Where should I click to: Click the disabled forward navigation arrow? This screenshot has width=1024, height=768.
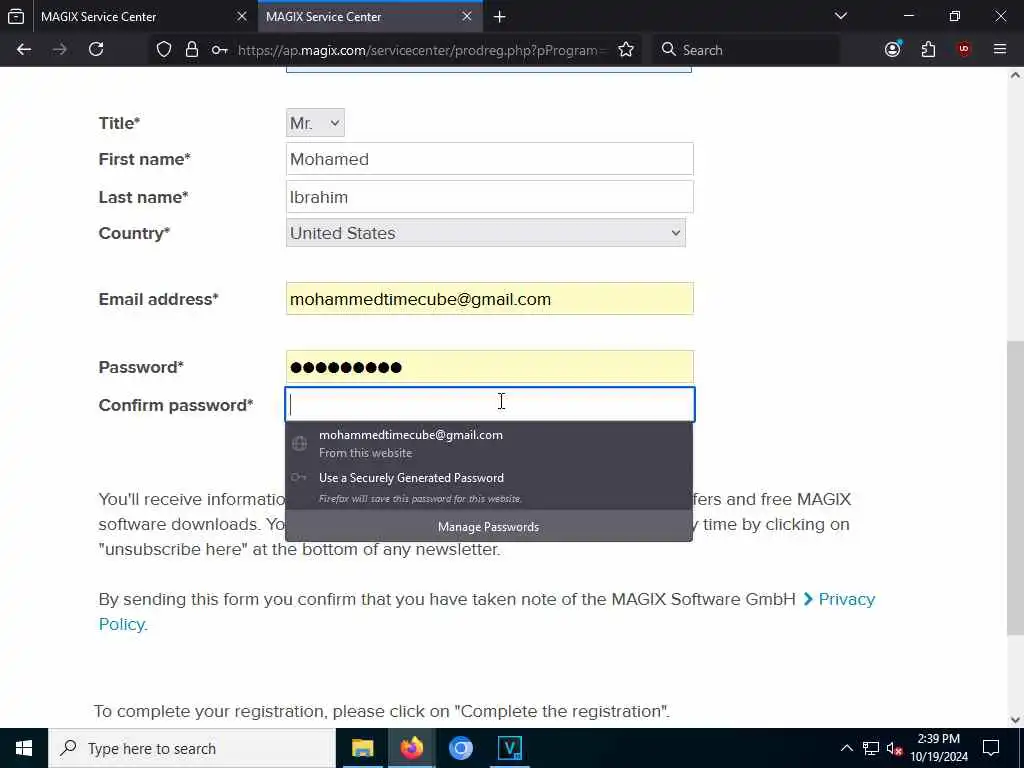click(59, 50)
